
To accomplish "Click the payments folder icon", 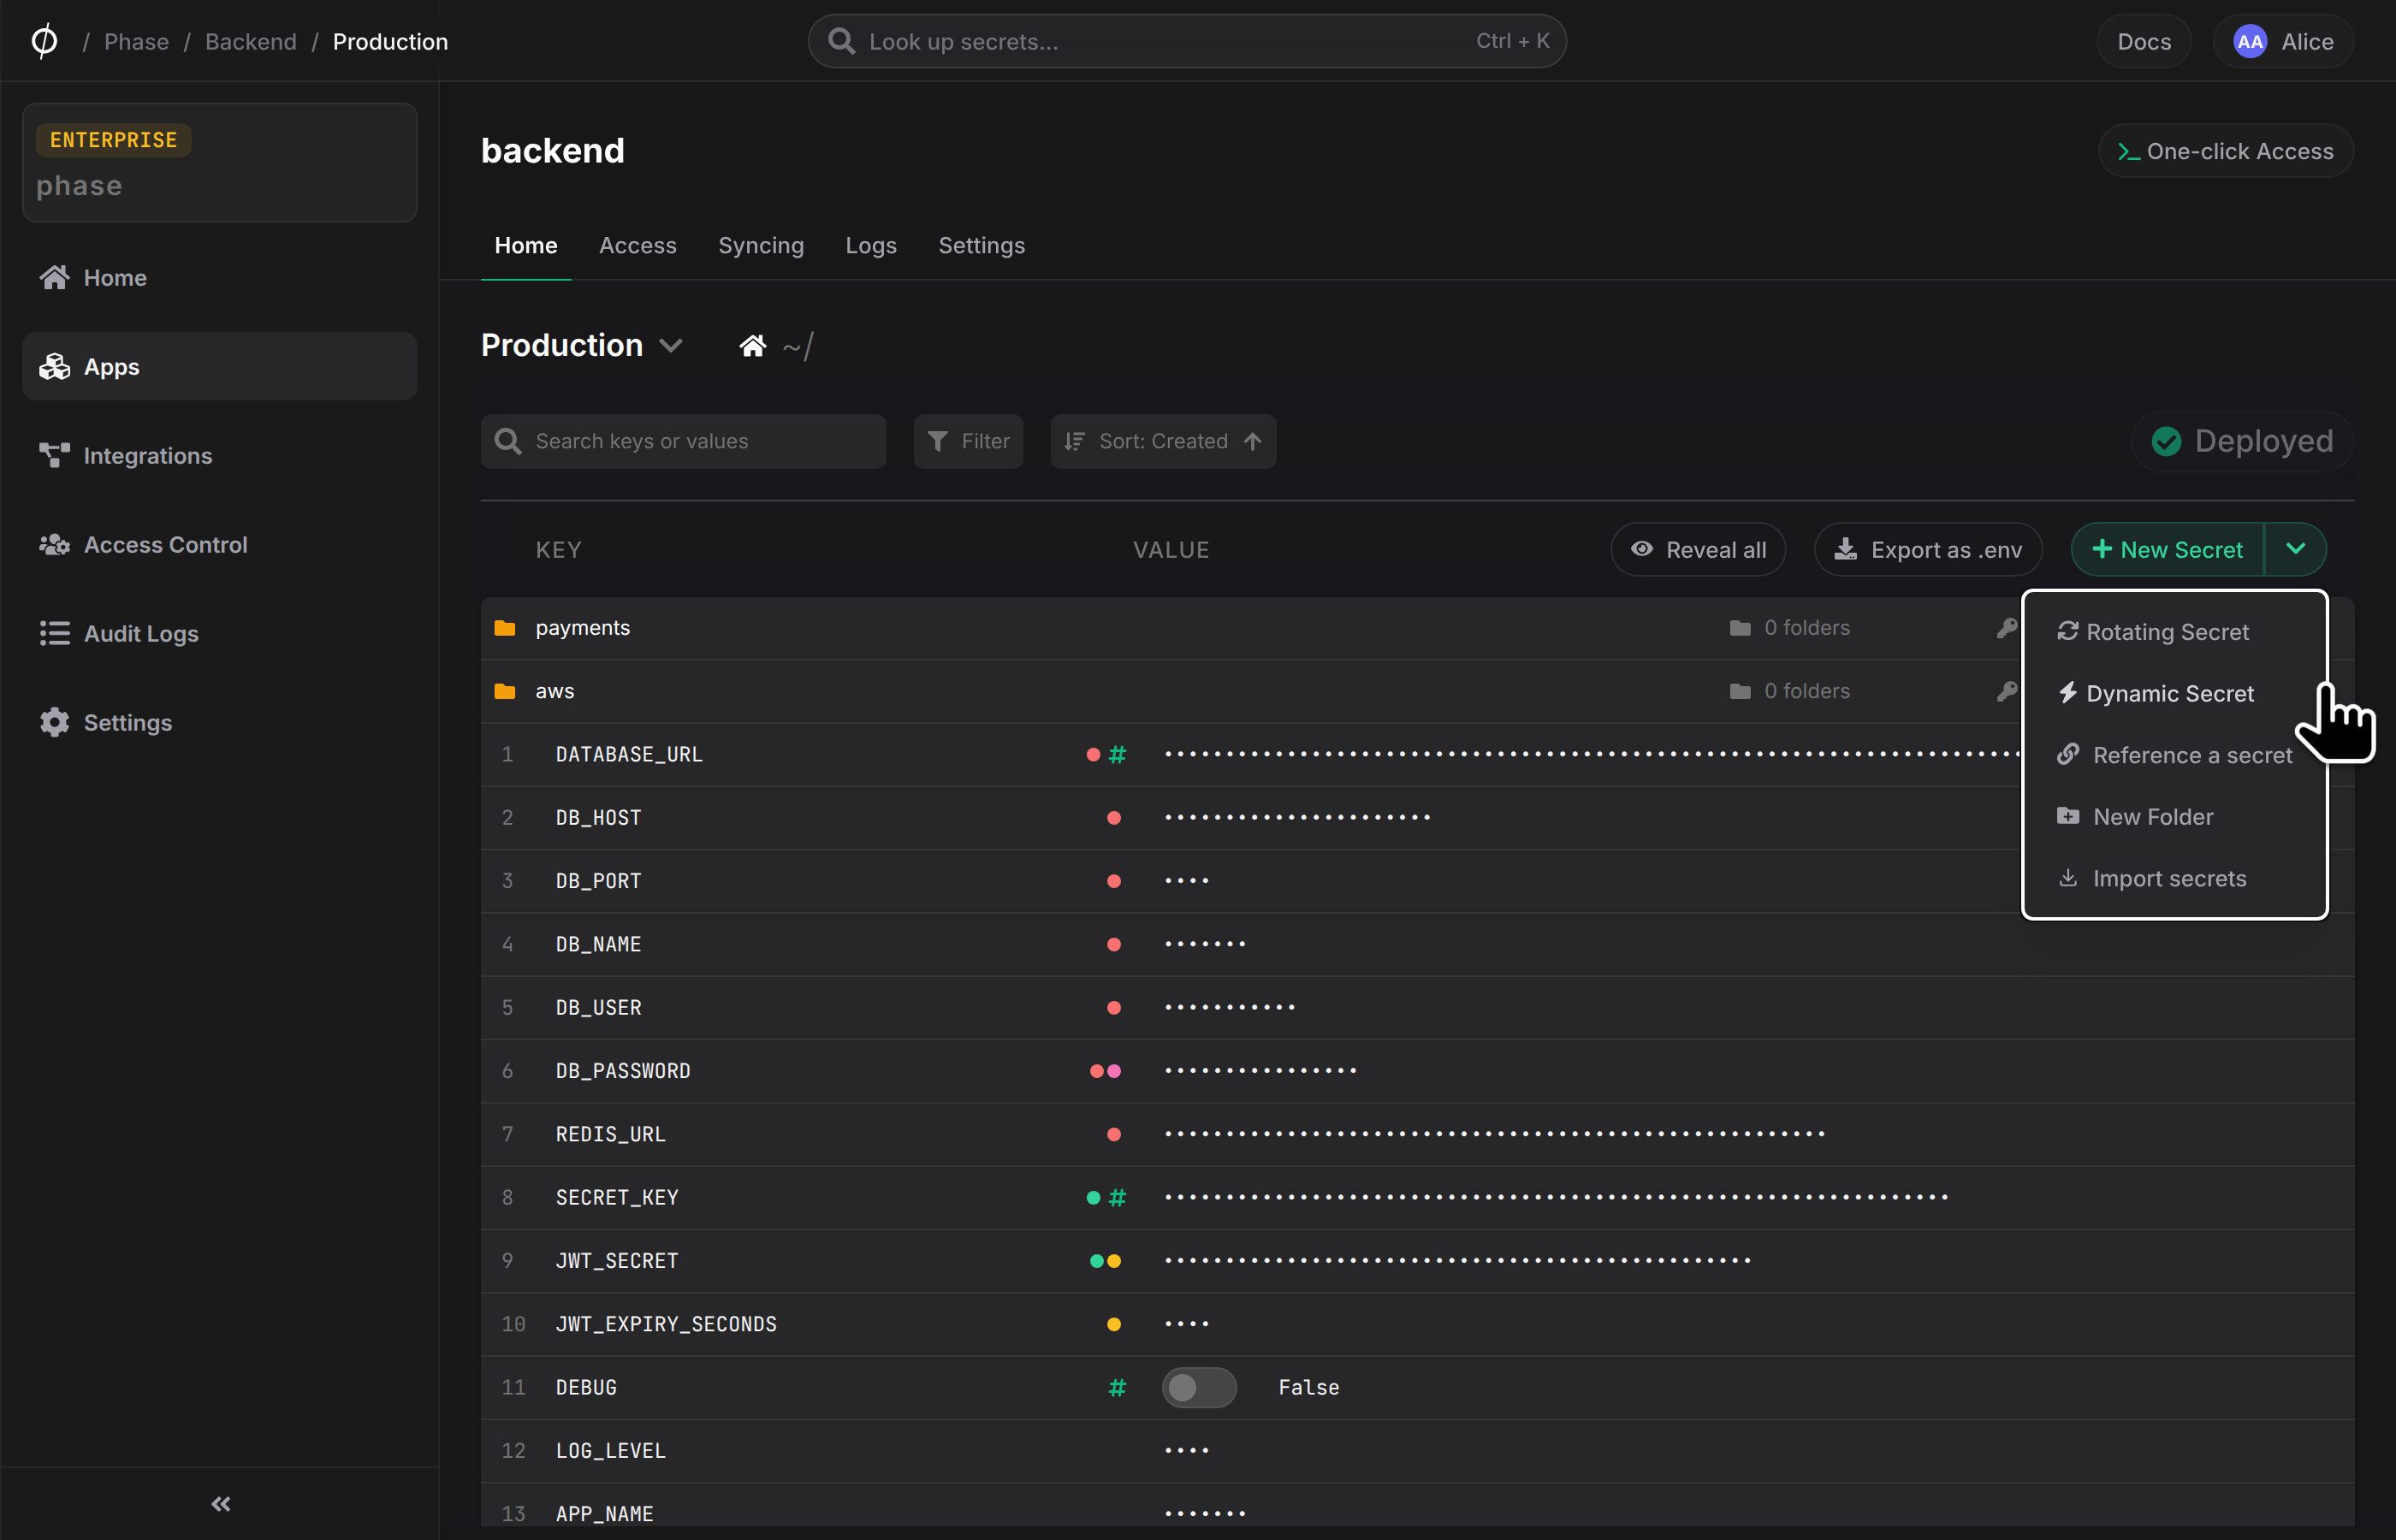I will pos(505,628).
